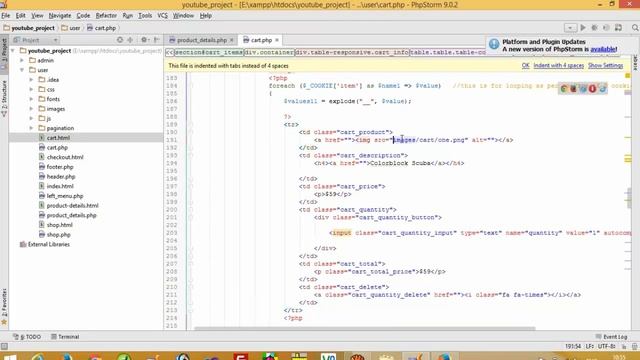Hide the Project tool window

click(x=157, y=40)
